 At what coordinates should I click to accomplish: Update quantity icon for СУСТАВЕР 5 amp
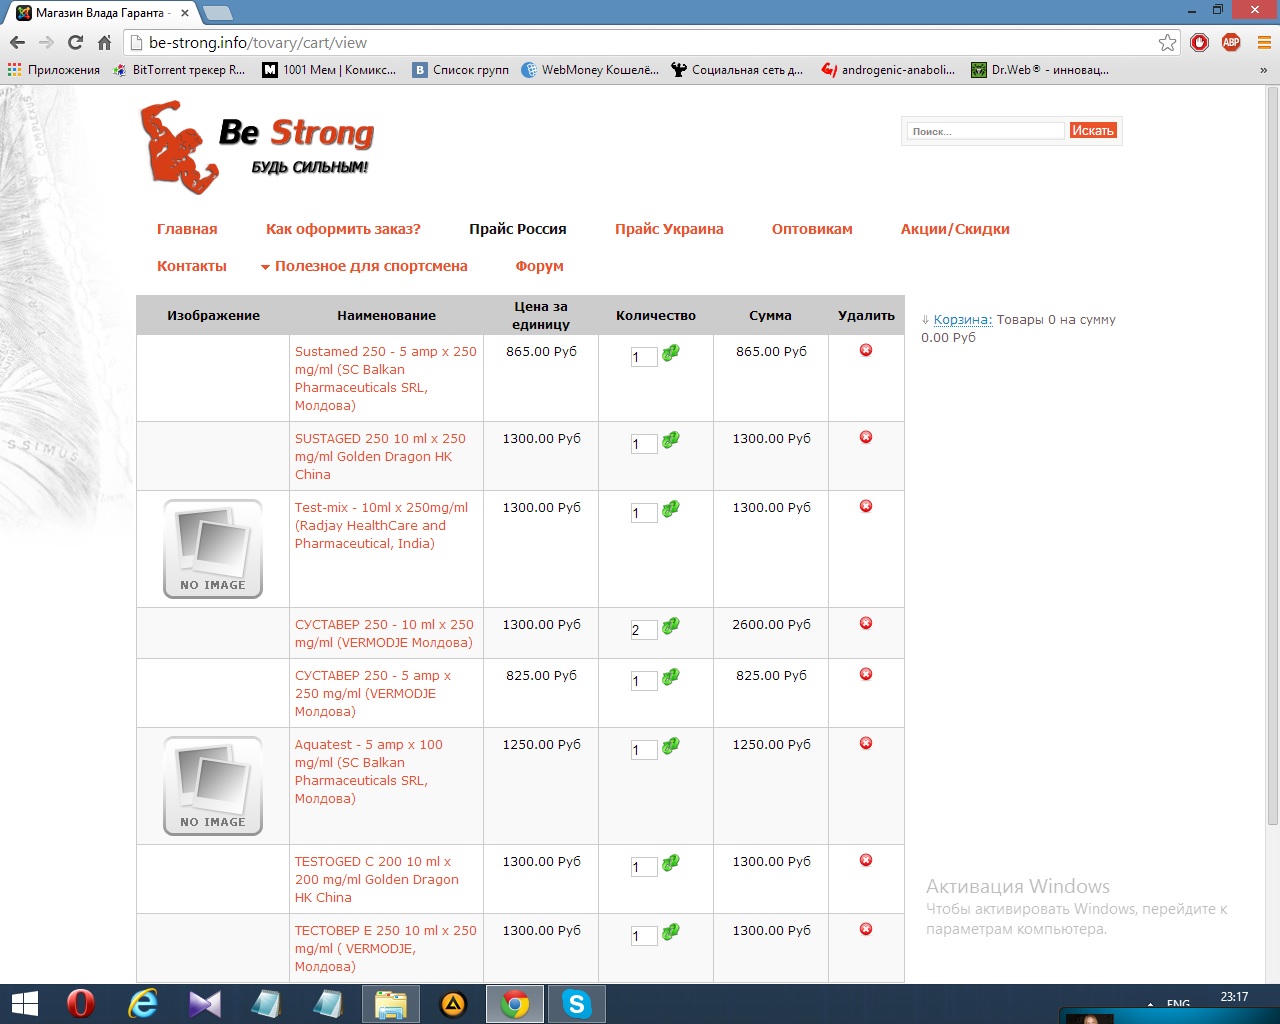point(671,676)
